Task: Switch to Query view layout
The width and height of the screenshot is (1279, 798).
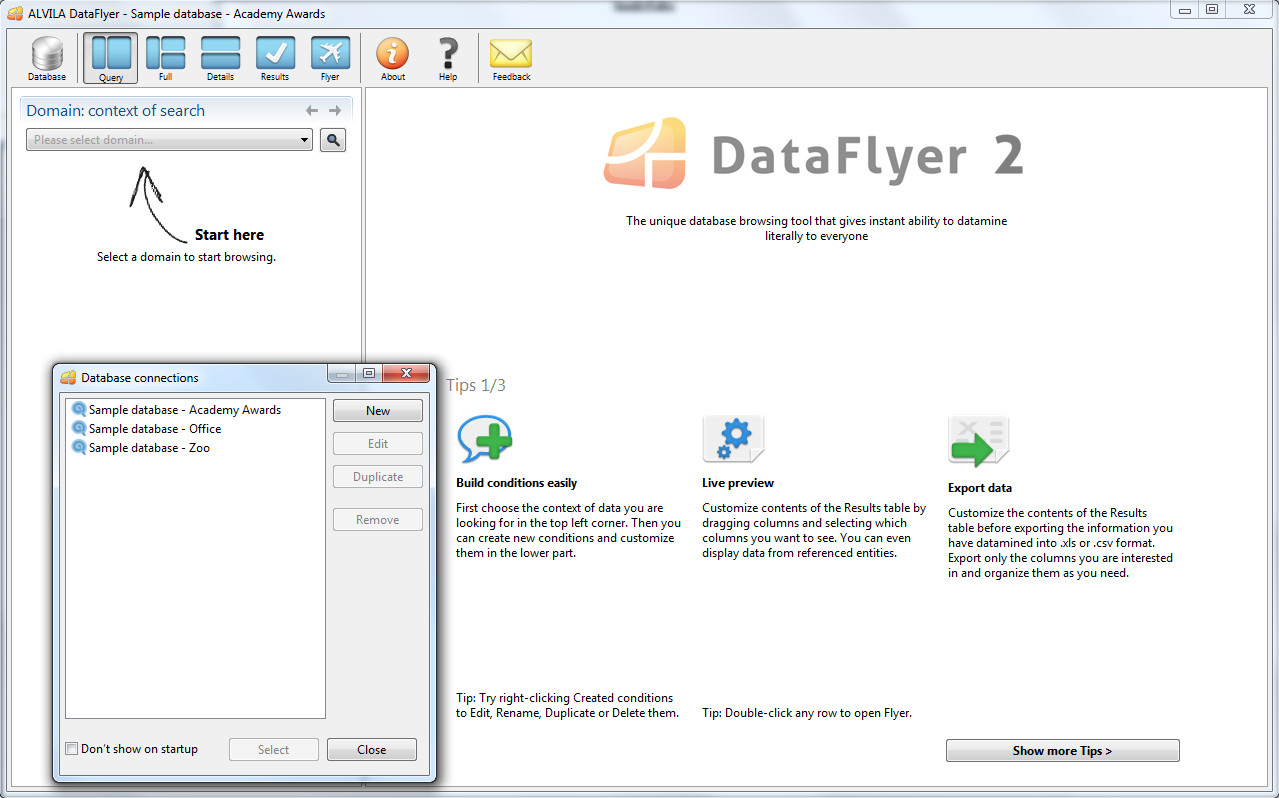Action: click(x=110, y=59)
